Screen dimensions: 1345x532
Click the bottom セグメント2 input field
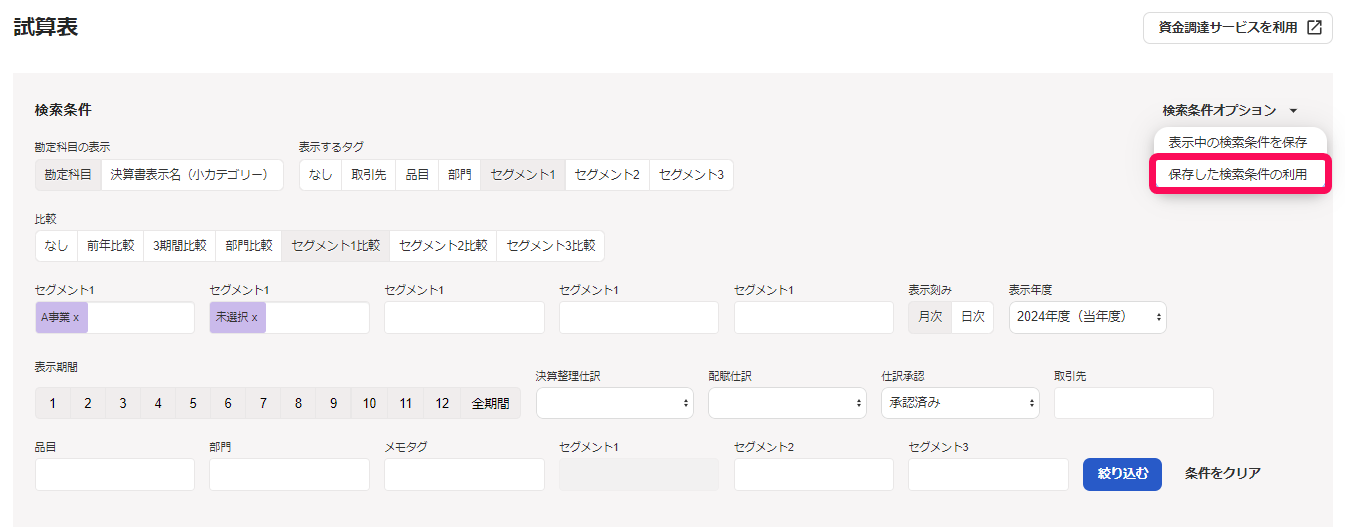(x=814, y=474)
